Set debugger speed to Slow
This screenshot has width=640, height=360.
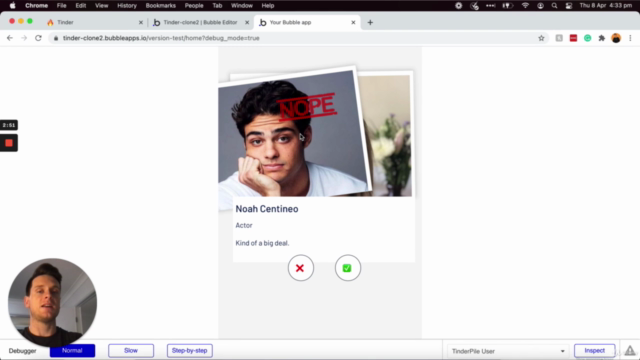point(131,351)
